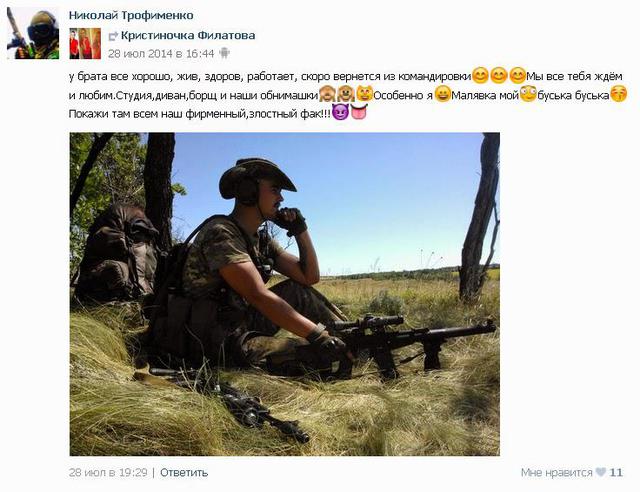Click the name Николай Трофименко
This screenshot has height=492, width=640.
tap(131, 16)
